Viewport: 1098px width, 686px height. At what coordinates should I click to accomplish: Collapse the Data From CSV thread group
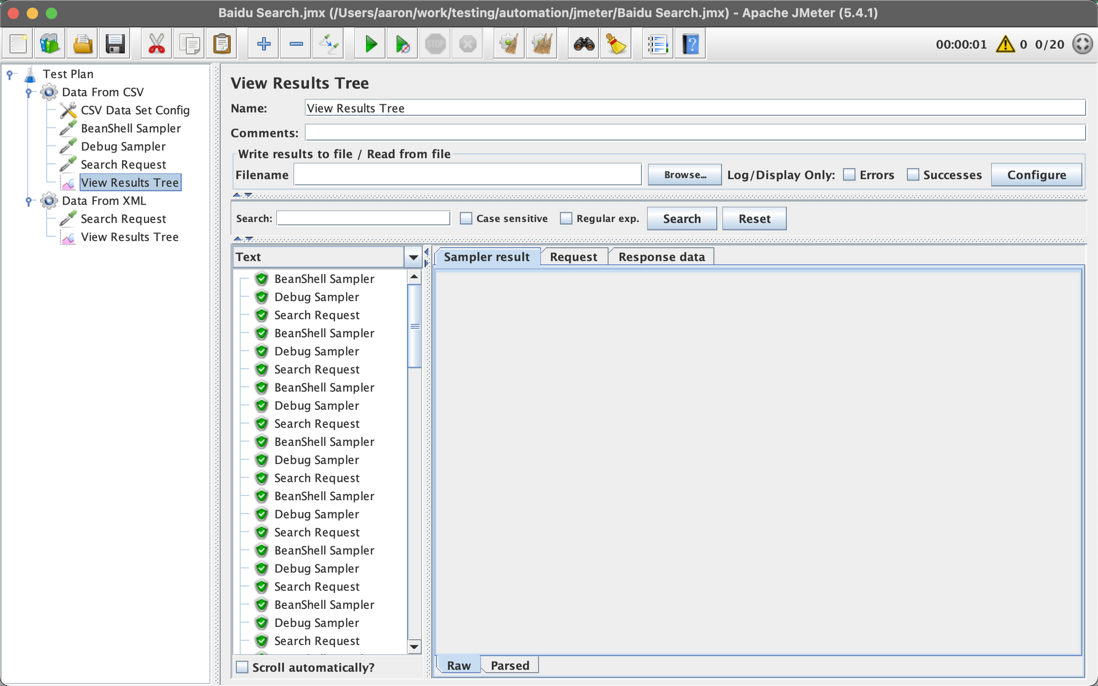coord(29,92)
